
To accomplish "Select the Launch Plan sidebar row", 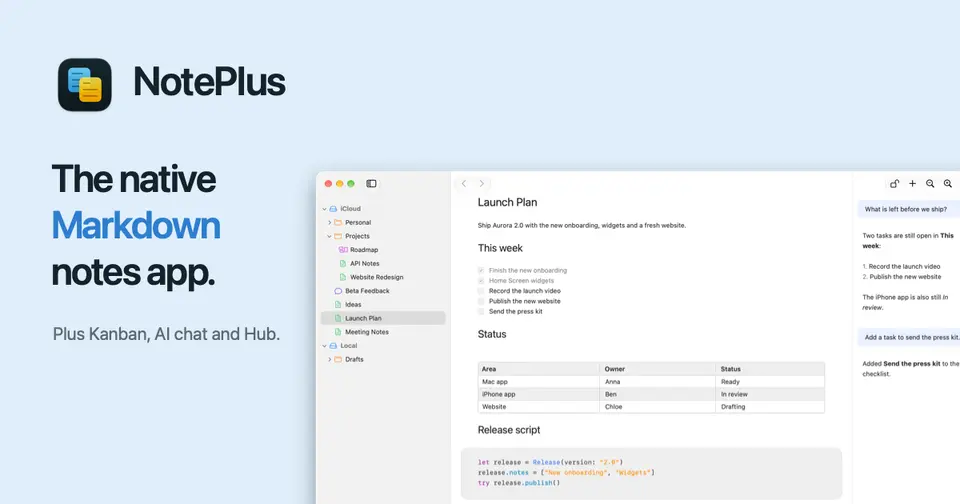I will pyautogui.click(x=383, y=318).
